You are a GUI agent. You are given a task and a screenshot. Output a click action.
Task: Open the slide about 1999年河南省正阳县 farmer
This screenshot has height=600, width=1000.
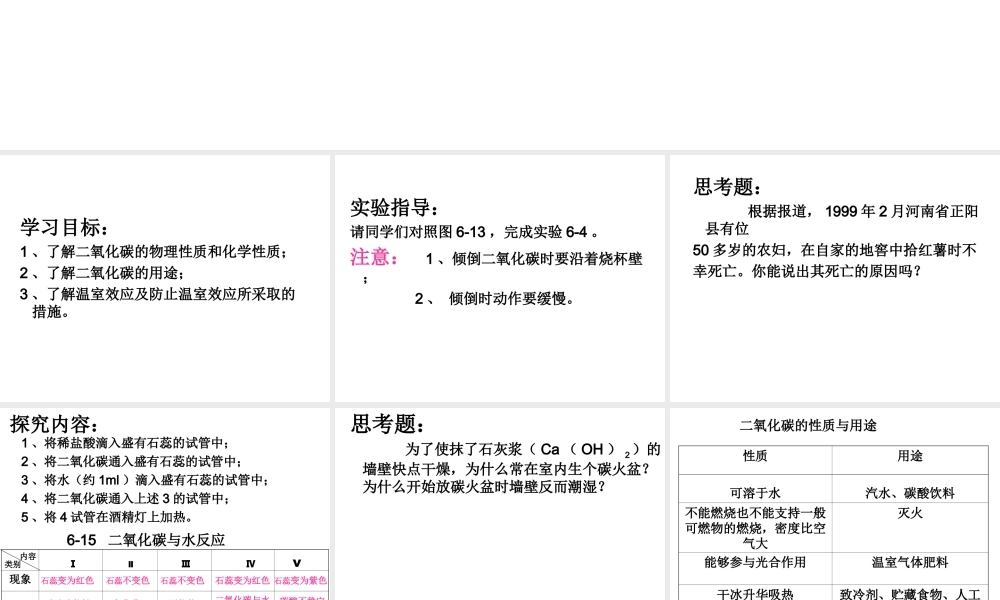click(x=835, y=278)
